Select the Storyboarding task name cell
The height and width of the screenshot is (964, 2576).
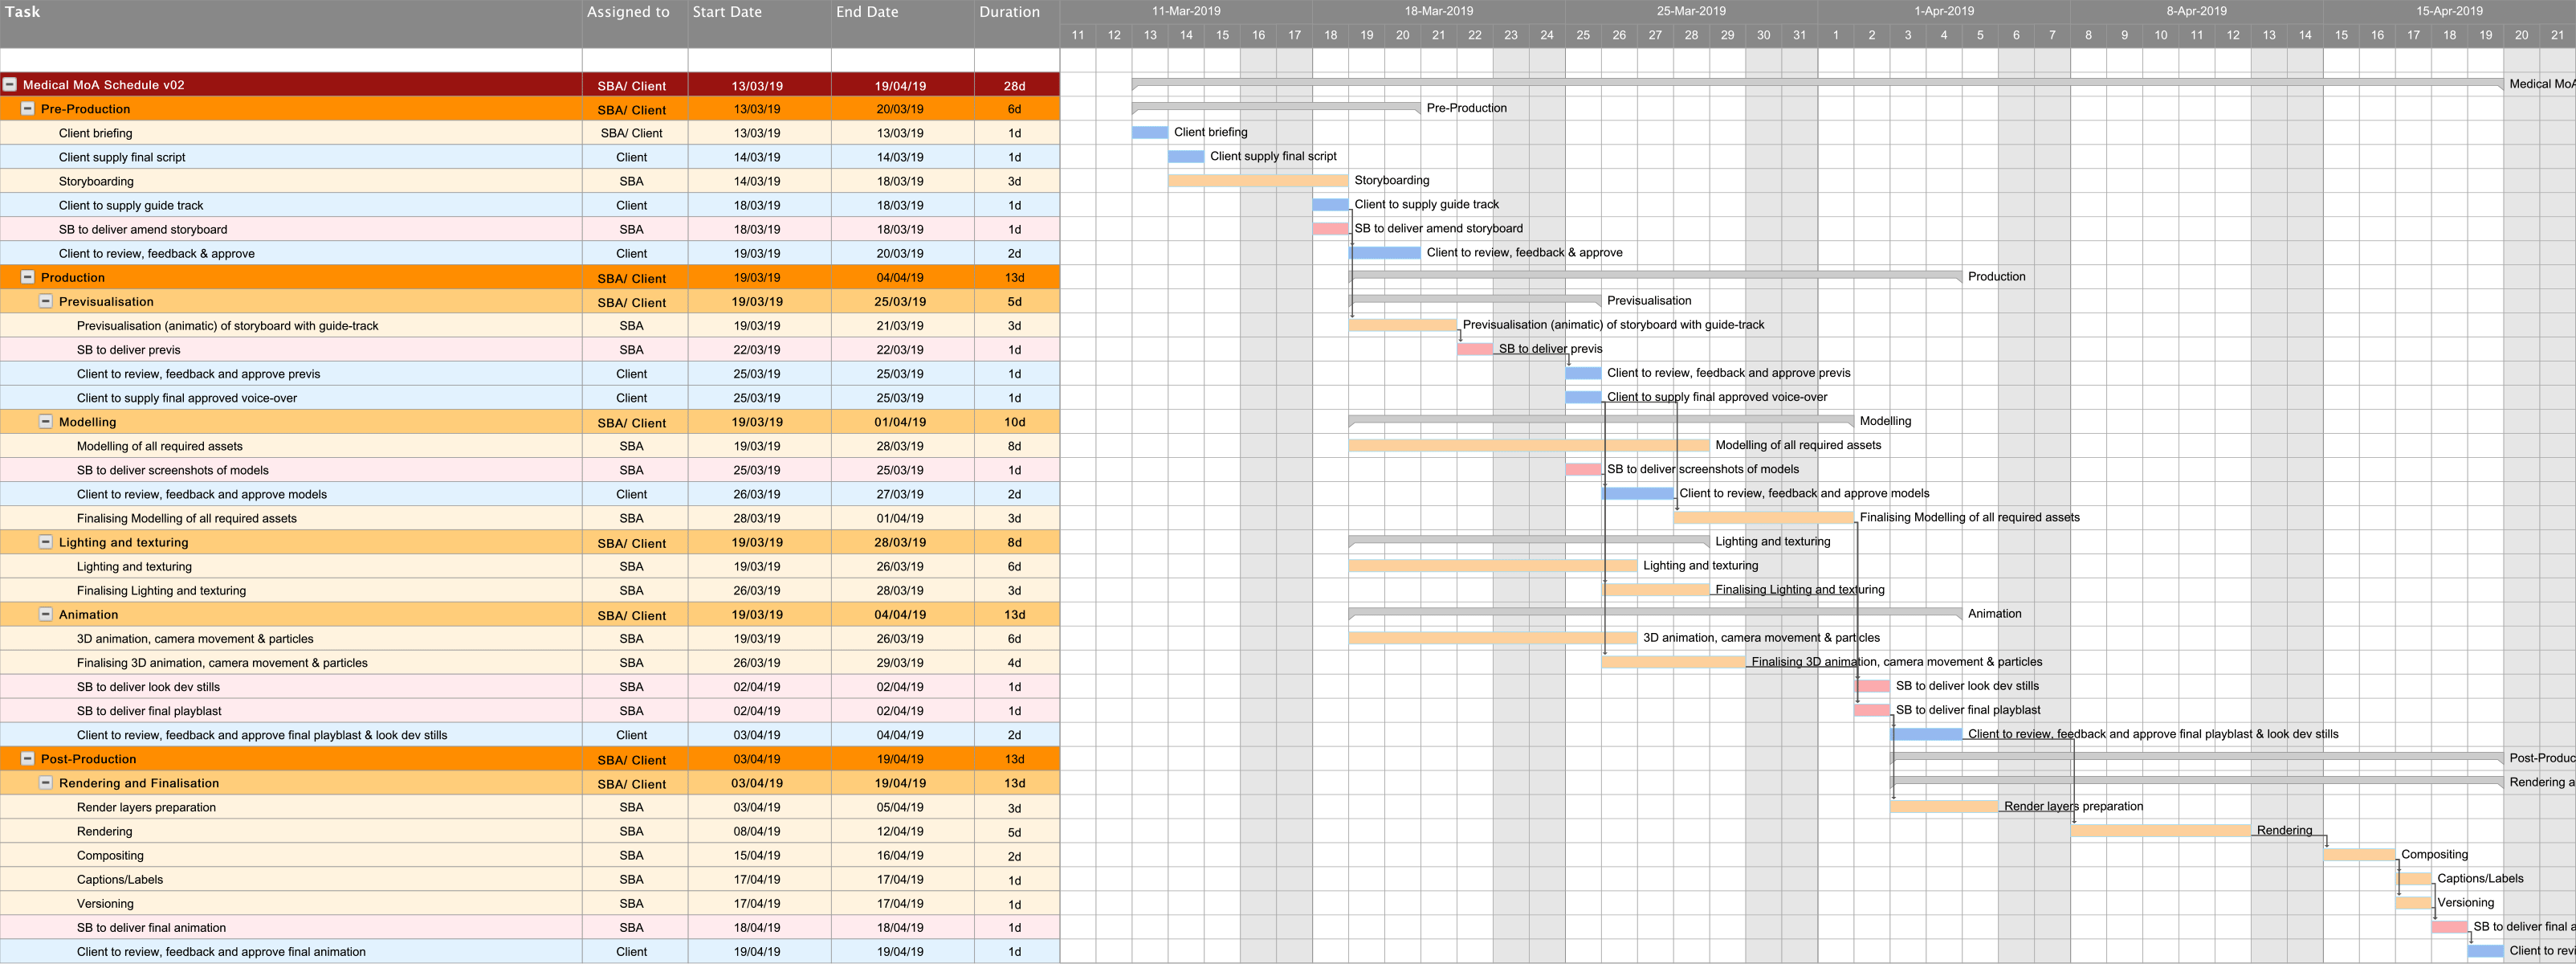[x=291, y=181]
